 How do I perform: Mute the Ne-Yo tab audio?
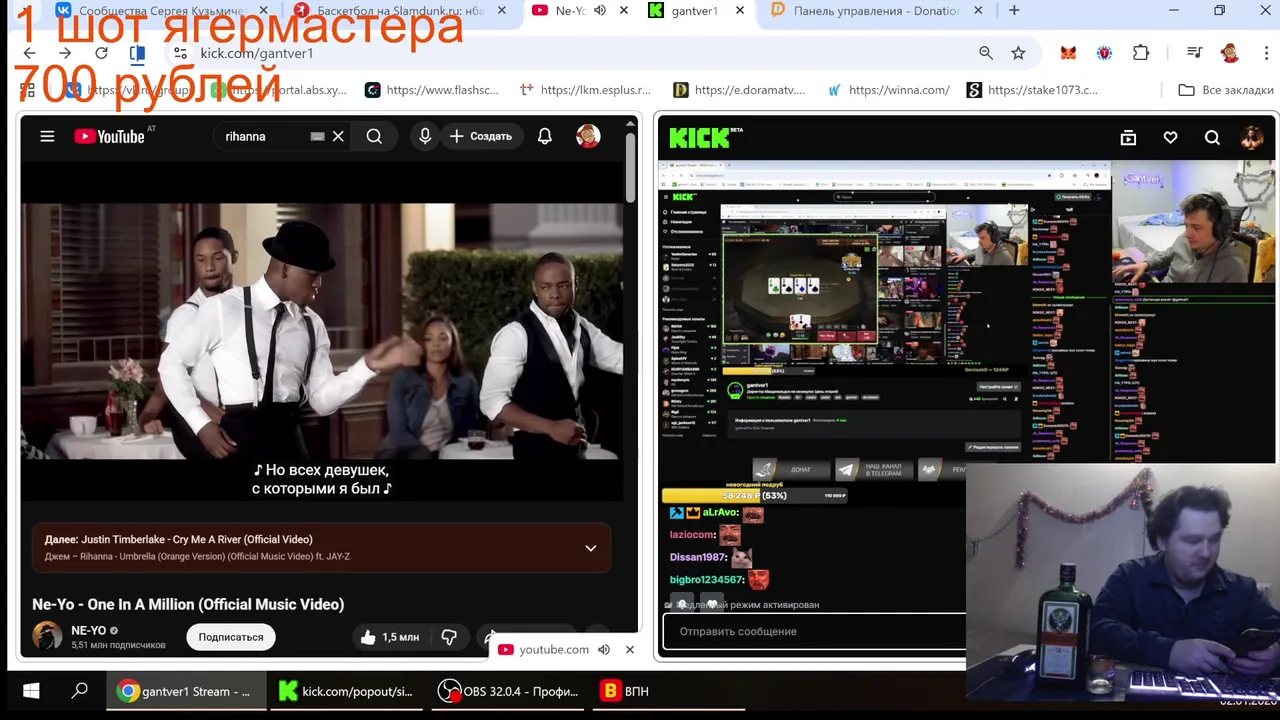tap(599, 10)
